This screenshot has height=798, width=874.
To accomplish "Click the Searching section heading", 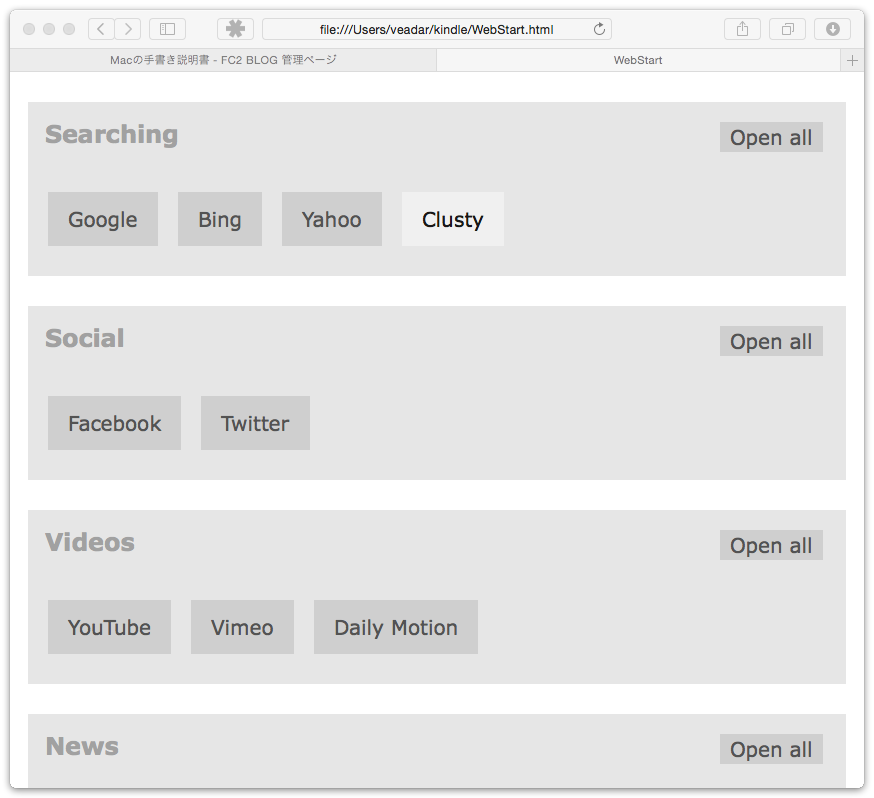I will pos(111,135).
